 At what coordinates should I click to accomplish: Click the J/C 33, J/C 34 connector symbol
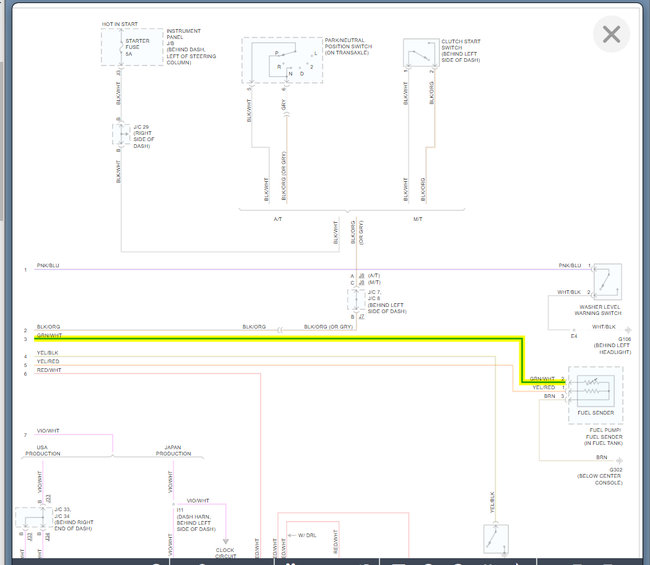(x=34, y=518)
